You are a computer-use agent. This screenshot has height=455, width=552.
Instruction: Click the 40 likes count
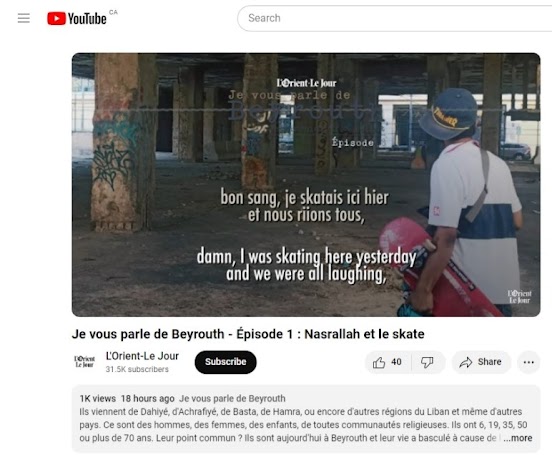pos(396,362)
